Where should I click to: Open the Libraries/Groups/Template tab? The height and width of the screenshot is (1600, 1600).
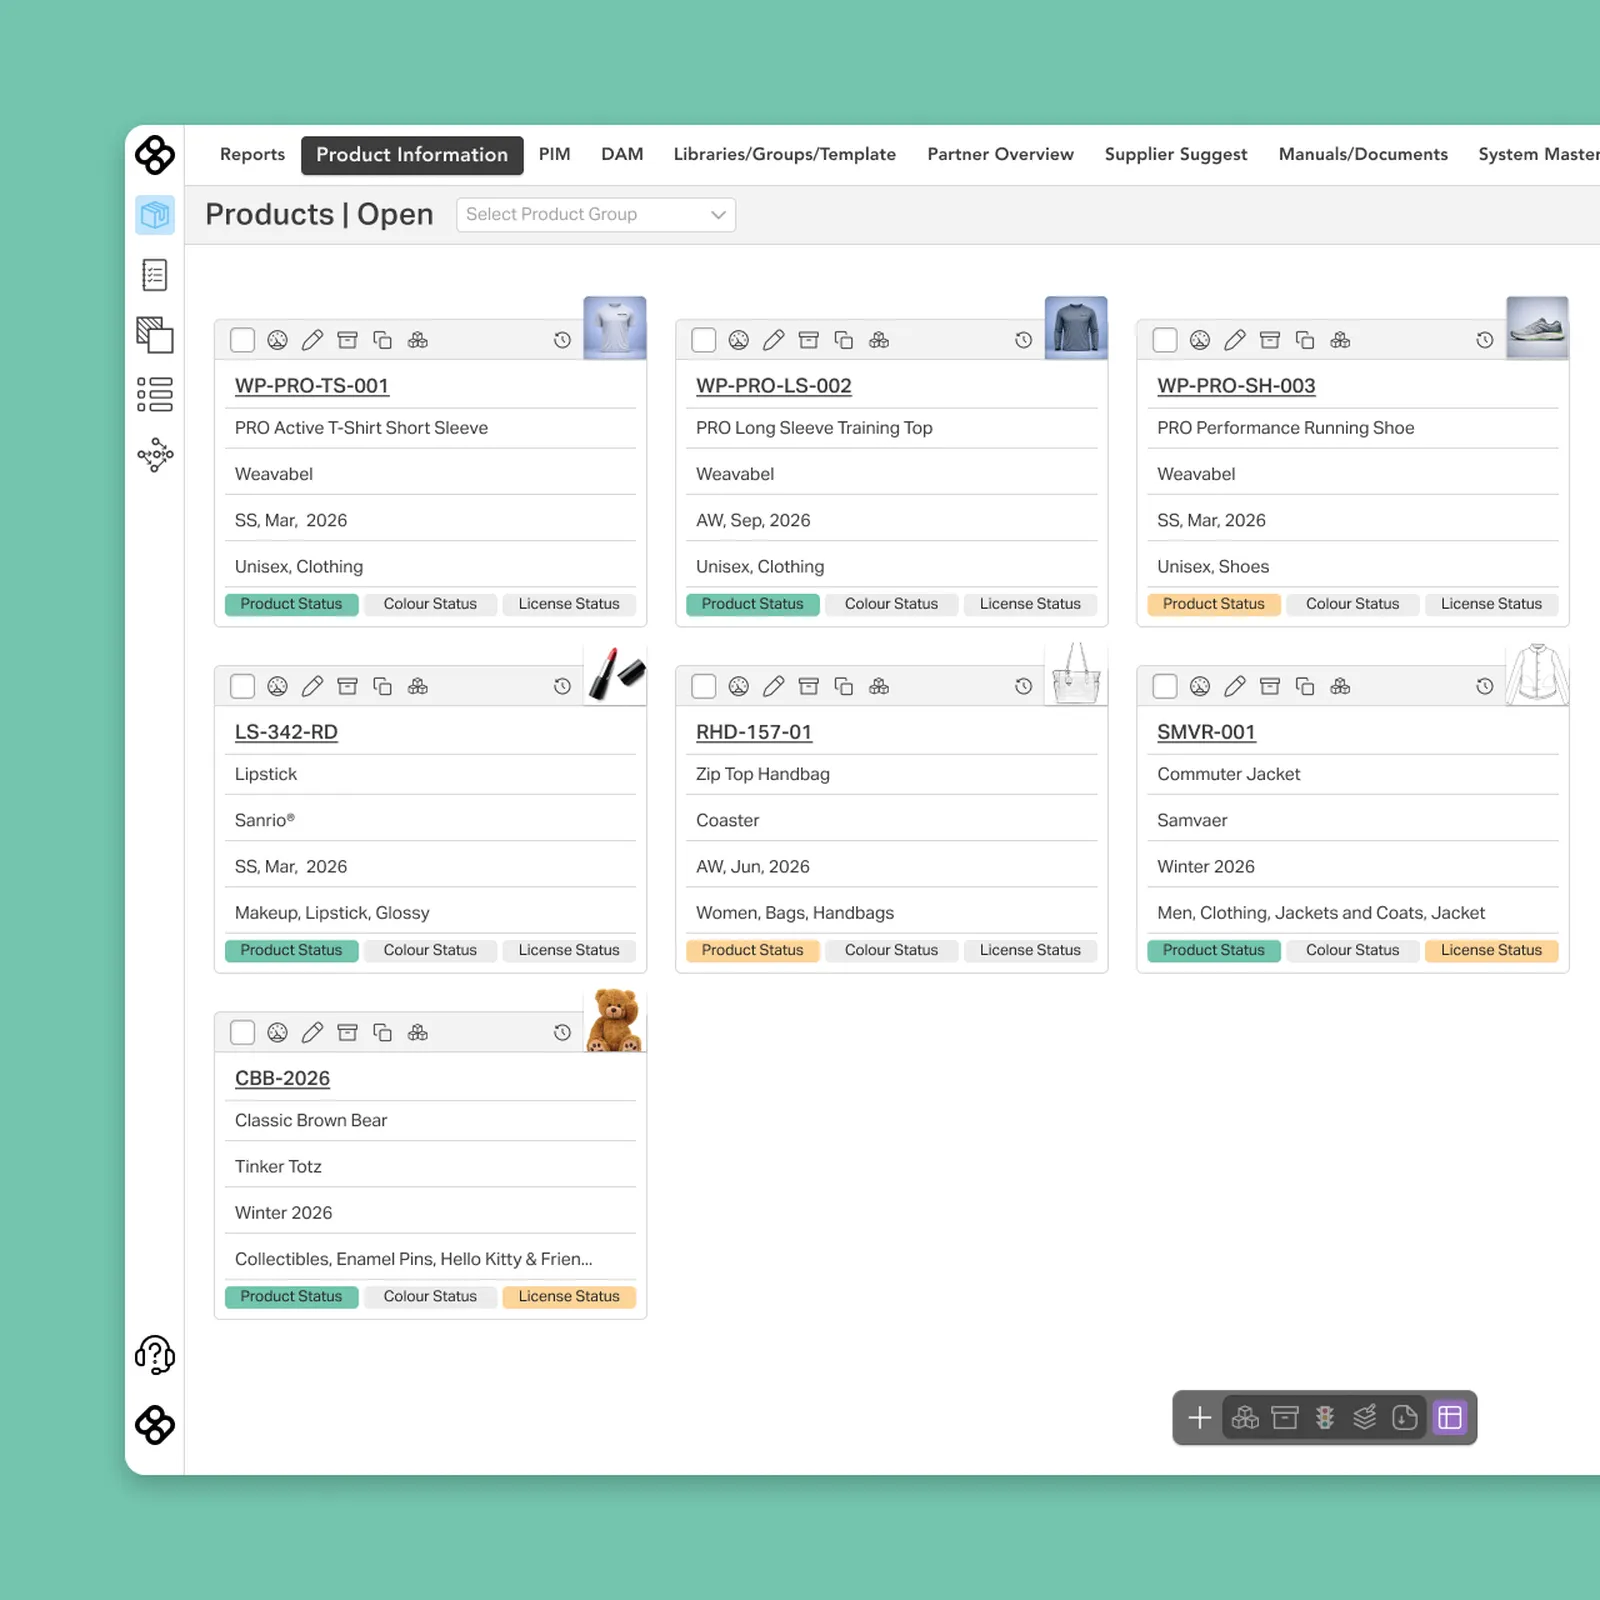tap(785, 155)
